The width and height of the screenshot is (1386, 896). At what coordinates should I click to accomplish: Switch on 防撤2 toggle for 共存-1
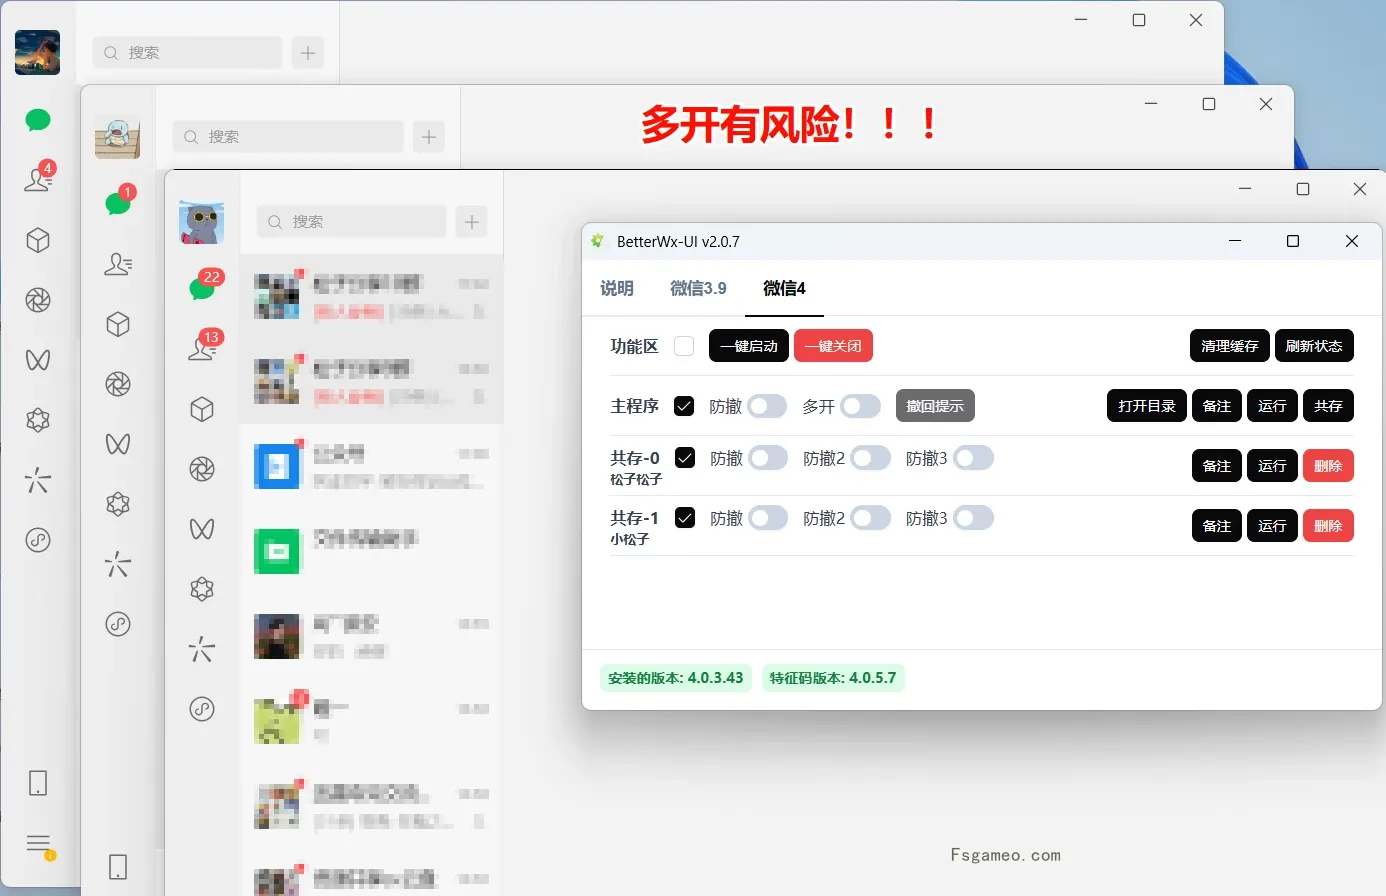coord(871,518)
